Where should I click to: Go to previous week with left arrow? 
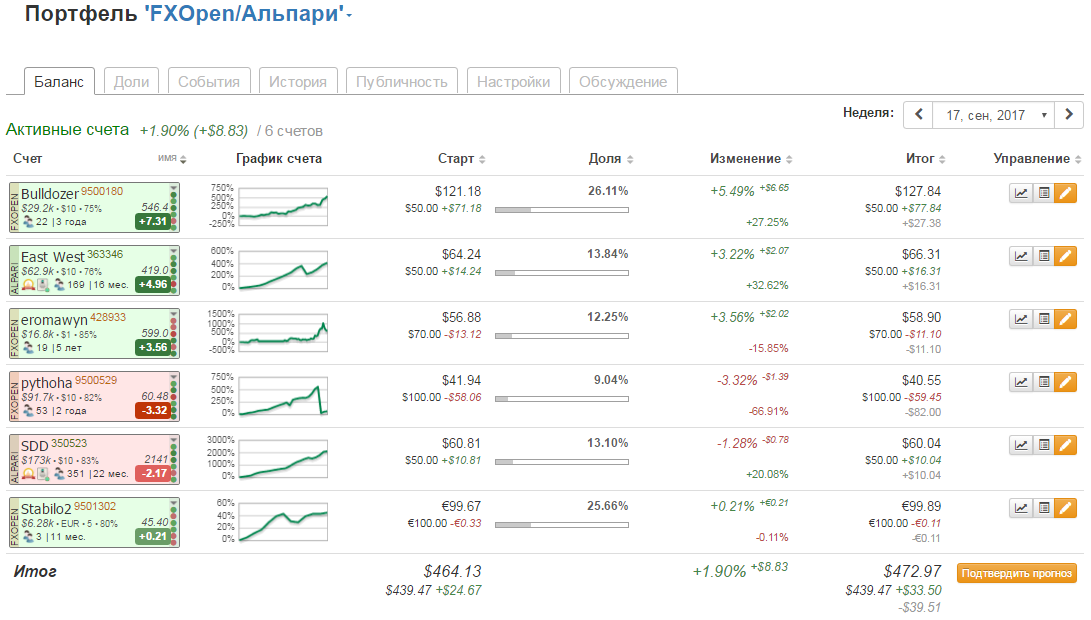(918, 115)
